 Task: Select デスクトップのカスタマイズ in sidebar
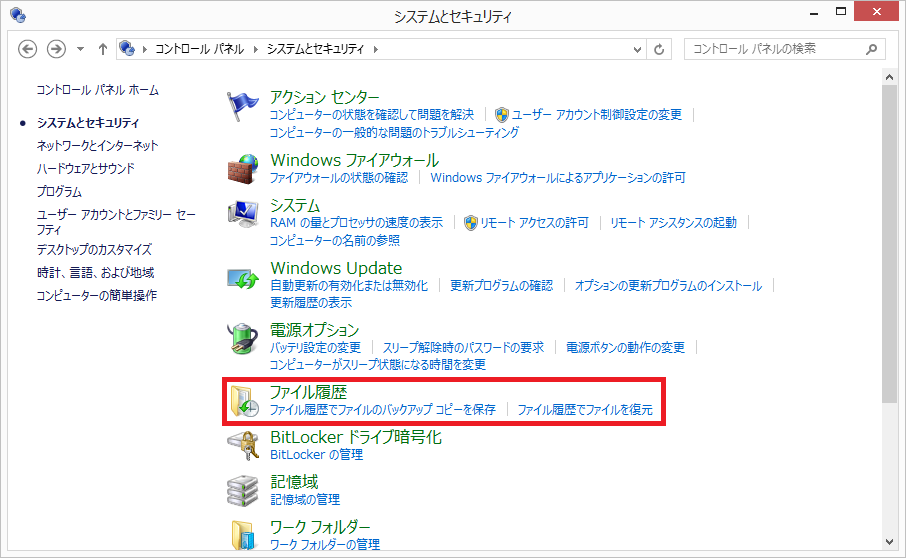94,250
